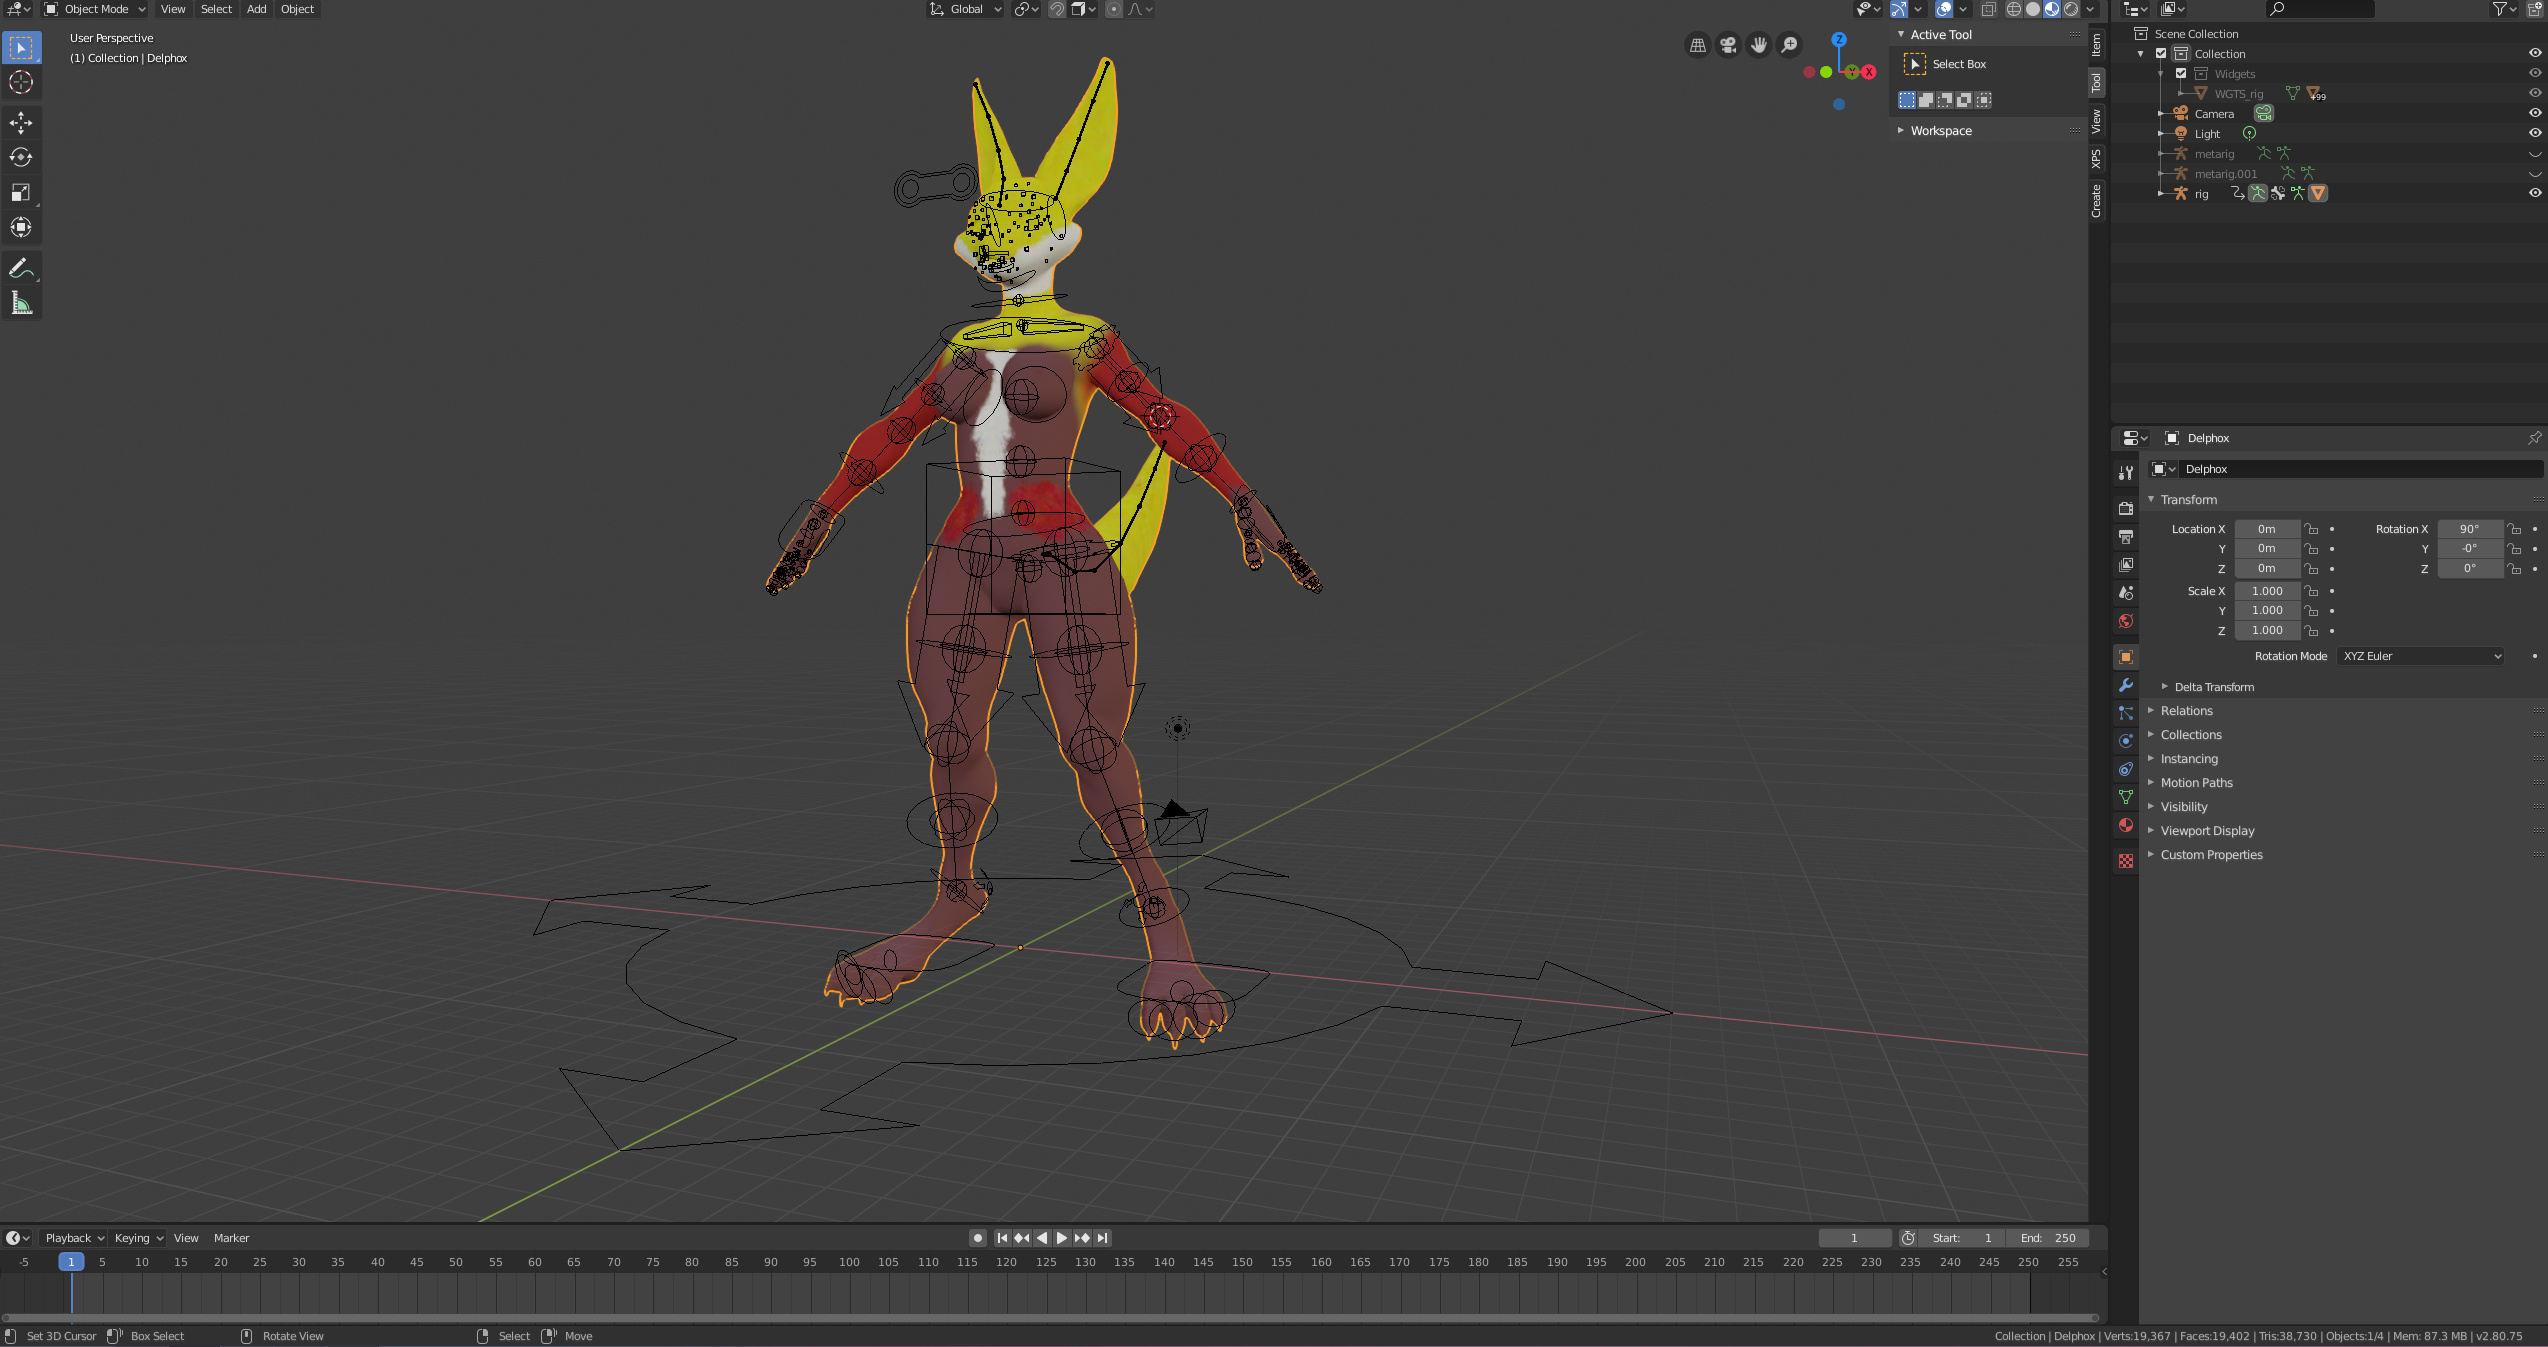2548x1347 pixels.
Task: Select the Move tool in toolbar
Action: click(x=21, y=122)
